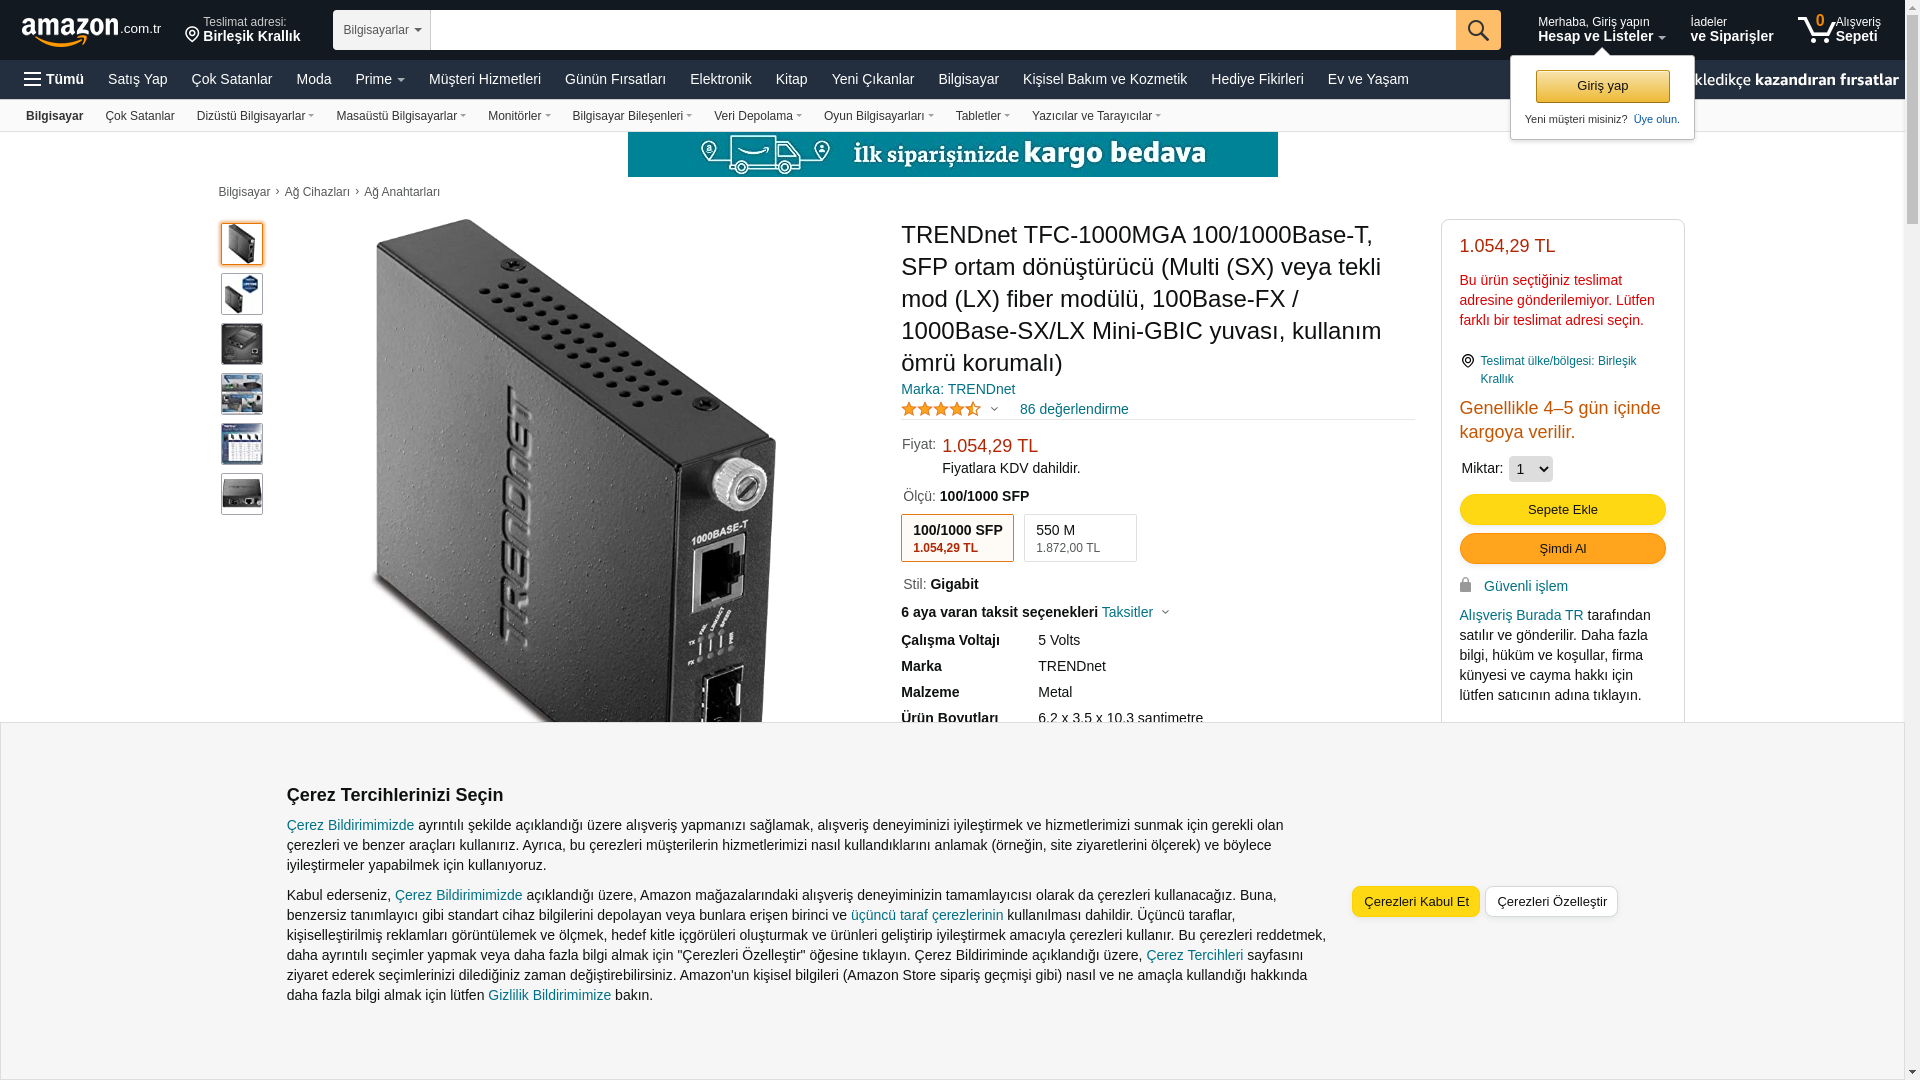Image resolution: width=1920 pixels, height=1080 pixels.
Task: Open the Elektronik menu item
Action: pyautogui.click(x=720, y=79)
